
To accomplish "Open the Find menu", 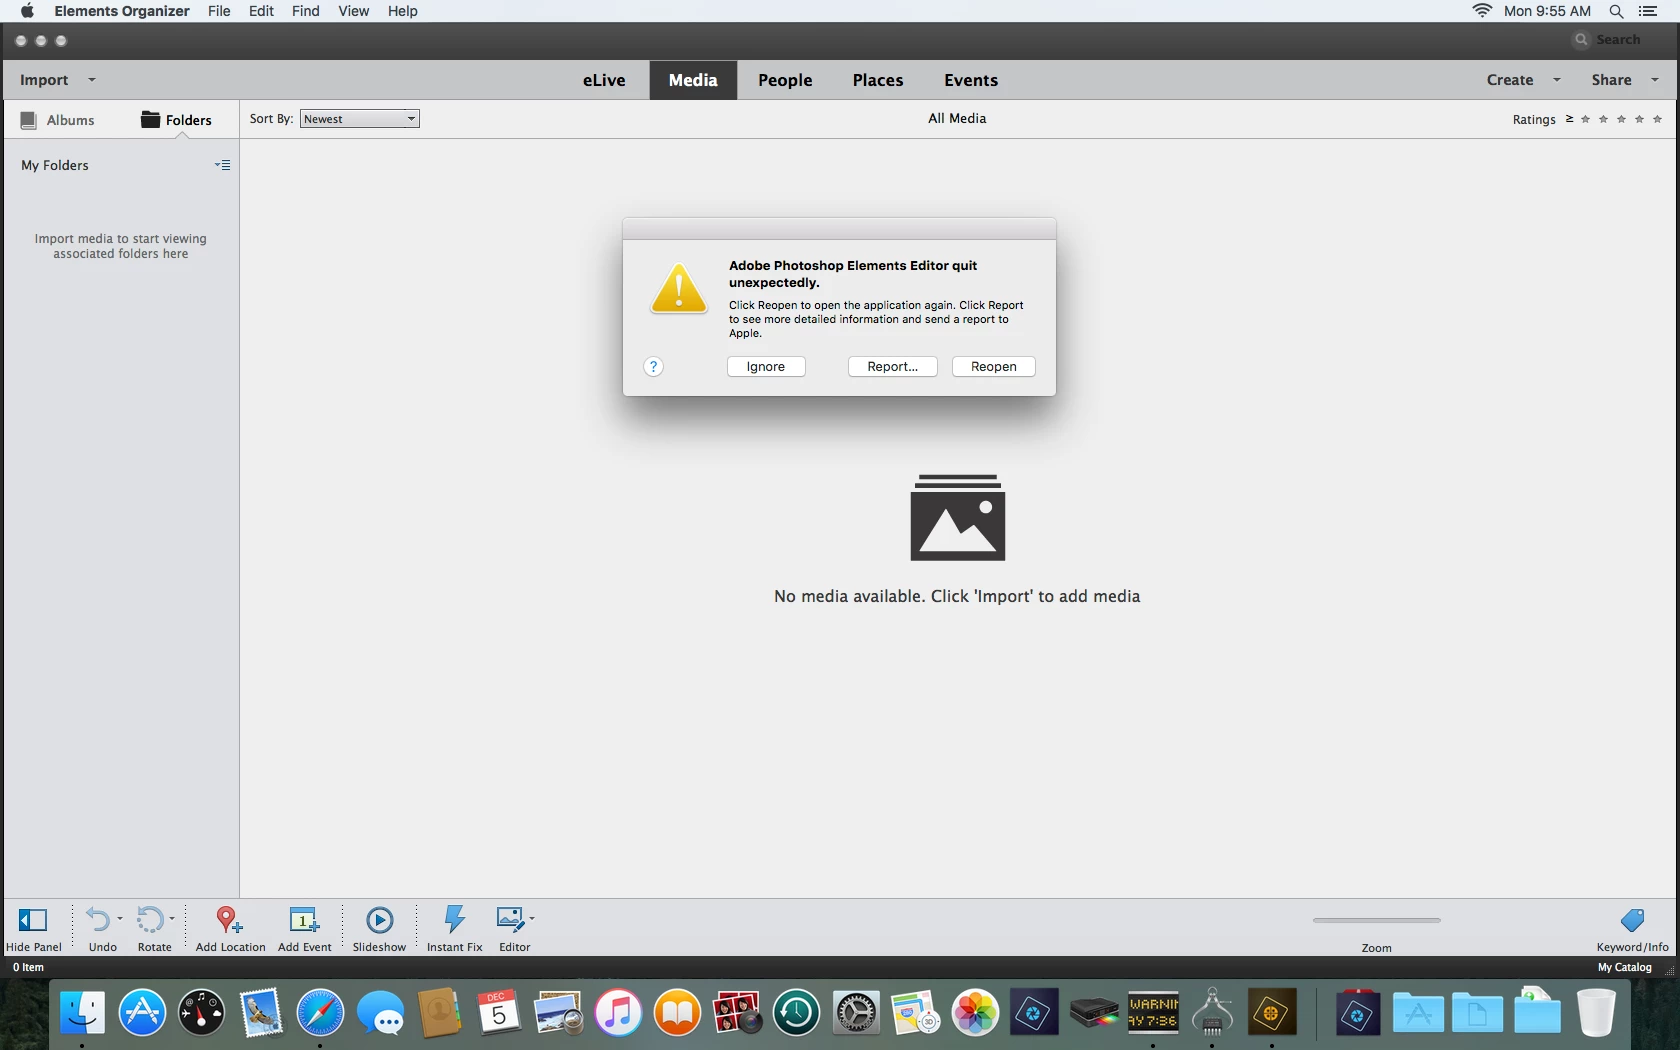I will 305,11.
